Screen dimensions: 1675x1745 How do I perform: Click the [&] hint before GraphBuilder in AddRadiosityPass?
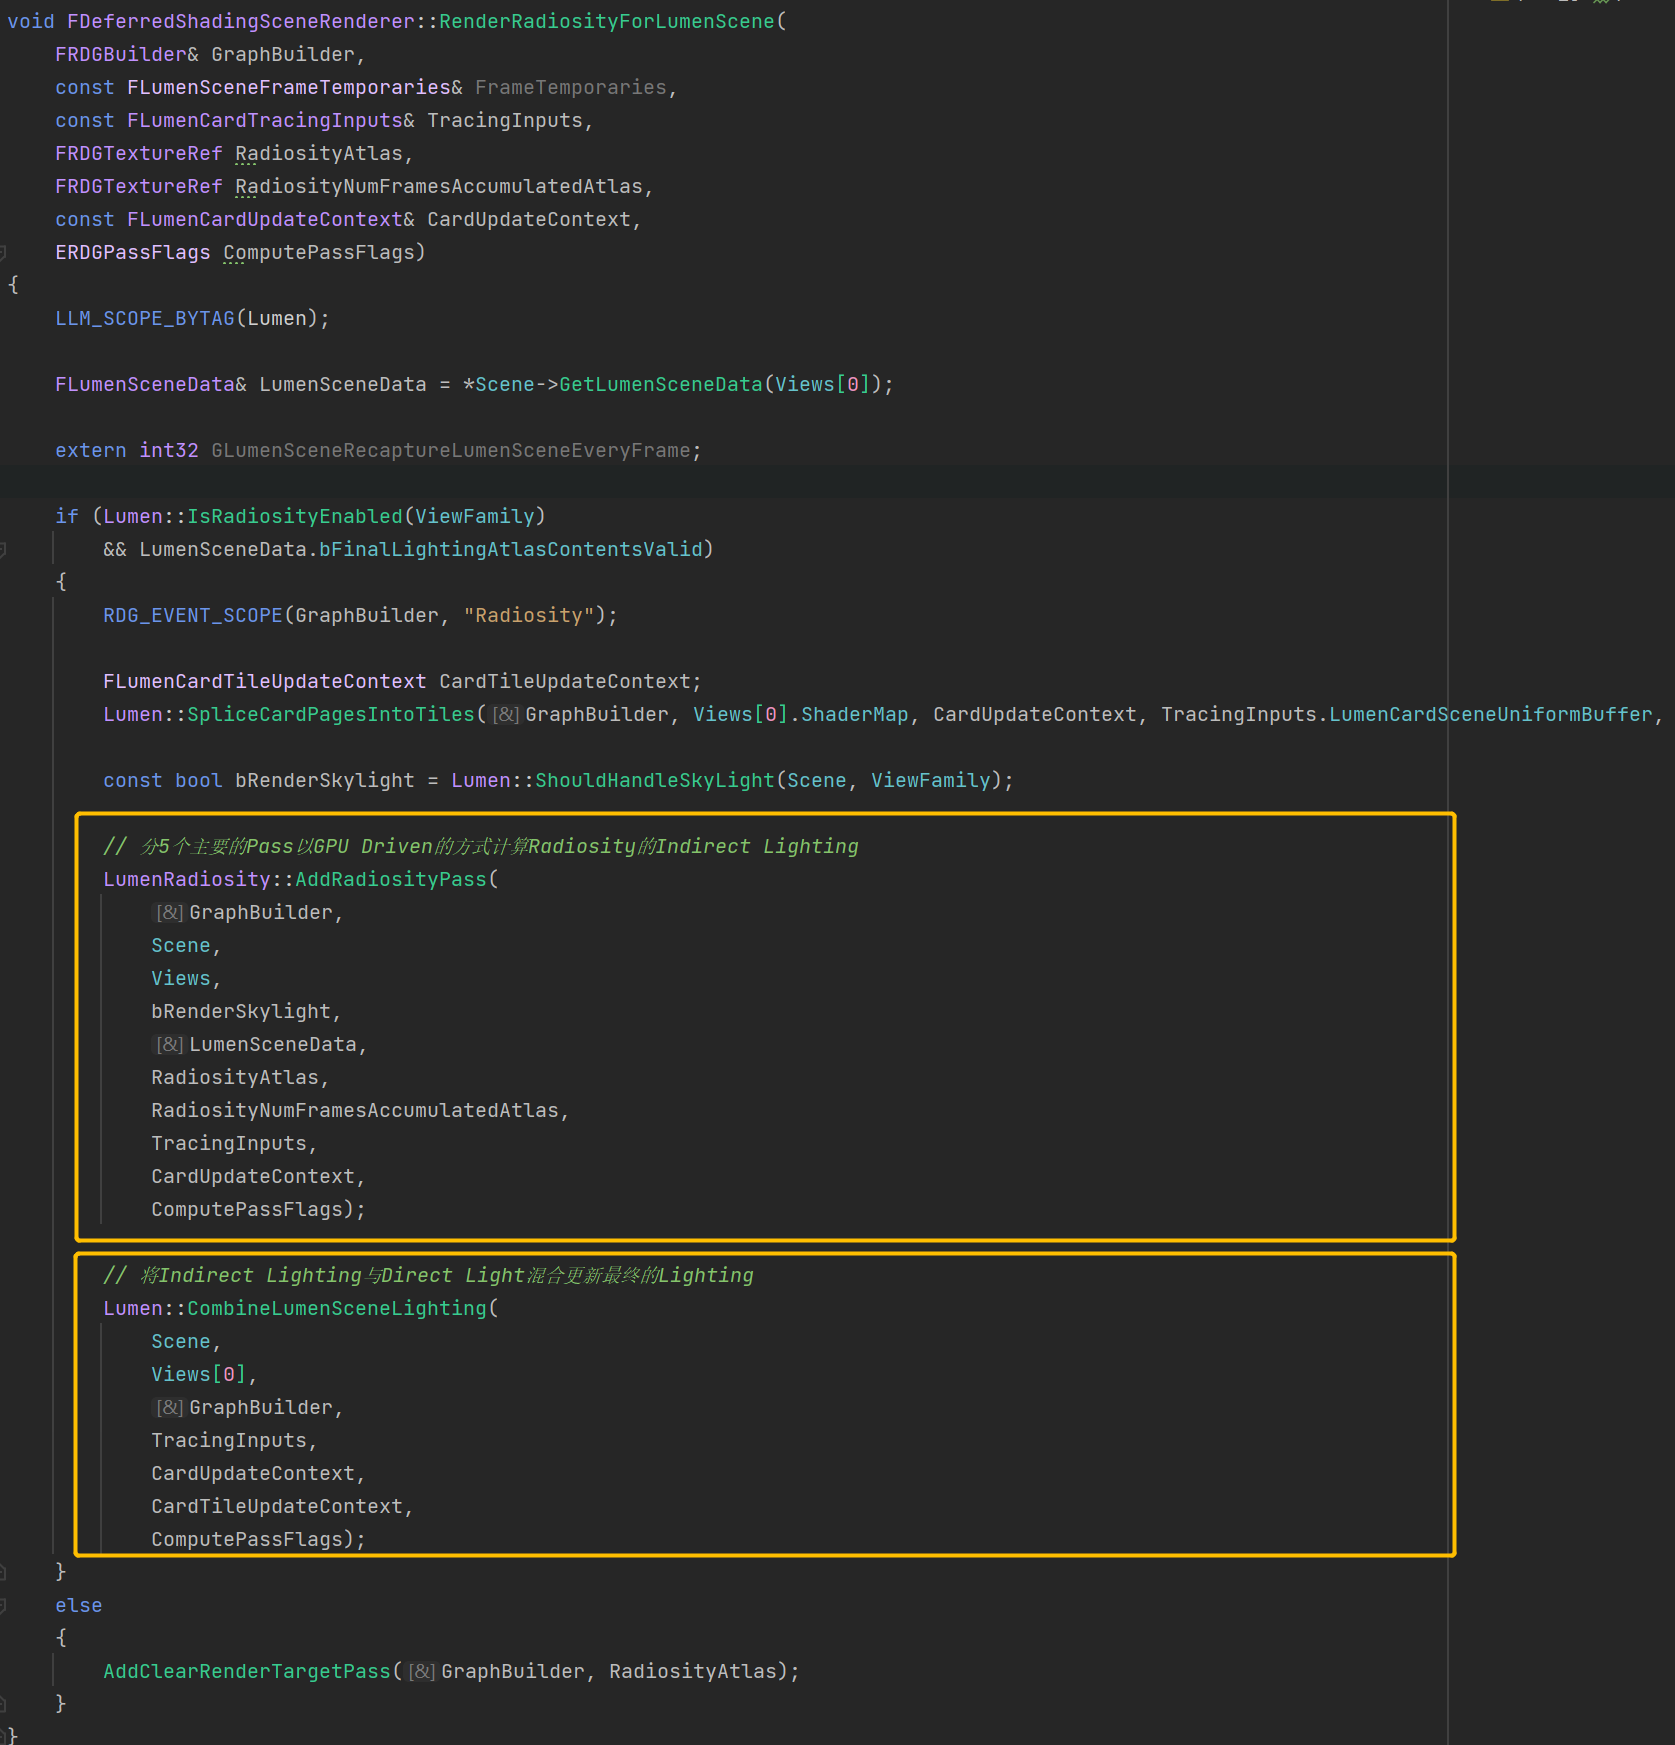[169, 913]
